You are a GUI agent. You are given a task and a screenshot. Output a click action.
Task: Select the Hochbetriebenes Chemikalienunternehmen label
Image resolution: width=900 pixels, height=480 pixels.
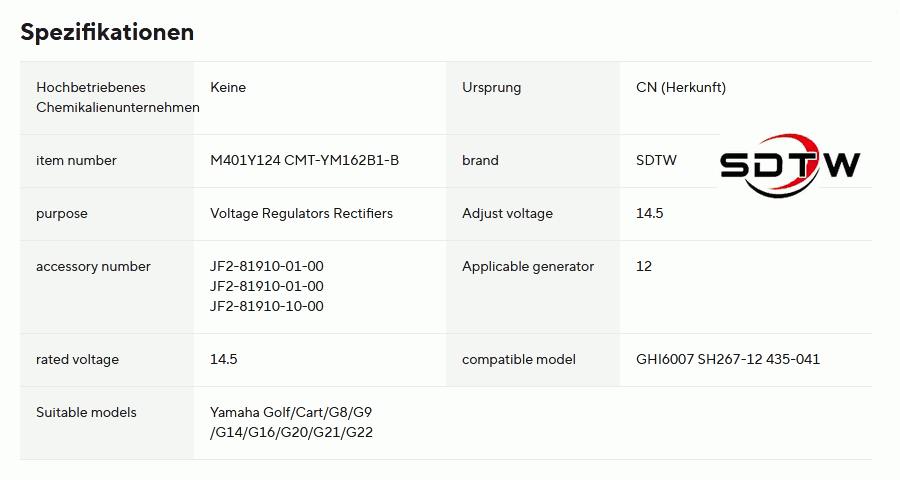(x=118, y=98)
